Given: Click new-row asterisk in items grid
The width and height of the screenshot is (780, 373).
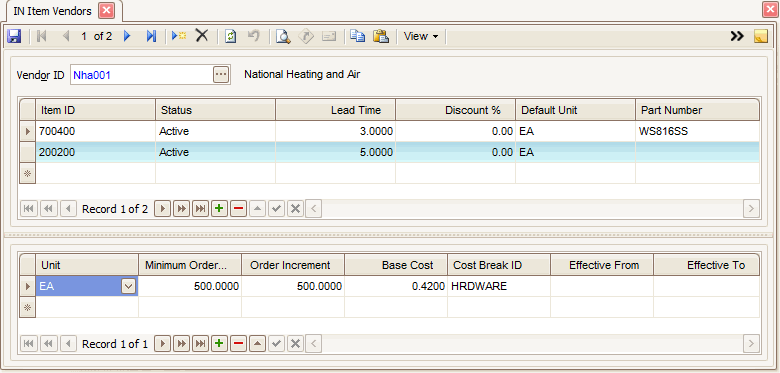Looking at the screenshot, I should coord(27,173).
